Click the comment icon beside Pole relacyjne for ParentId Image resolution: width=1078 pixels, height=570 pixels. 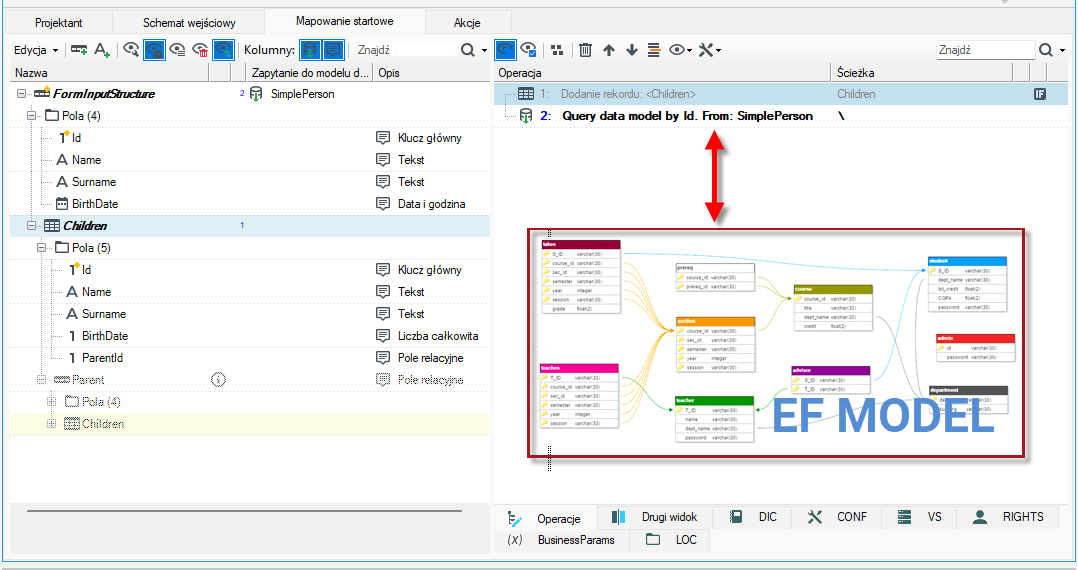[383, 358]
